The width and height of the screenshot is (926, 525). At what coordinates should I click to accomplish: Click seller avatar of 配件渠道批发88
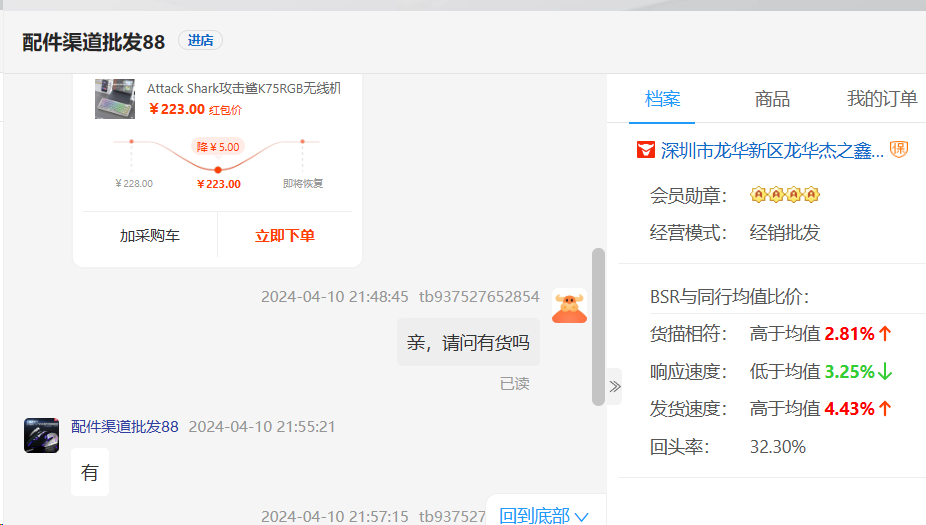41,435
